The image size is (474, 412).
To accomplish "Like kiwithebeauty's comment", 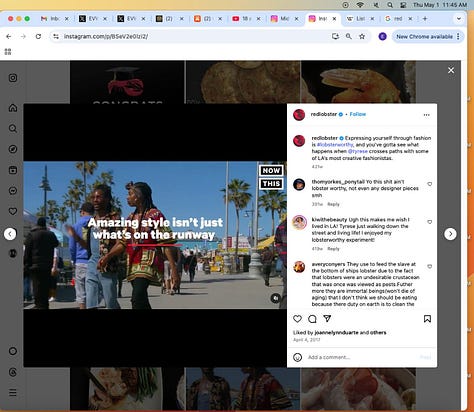I will 430,222.
